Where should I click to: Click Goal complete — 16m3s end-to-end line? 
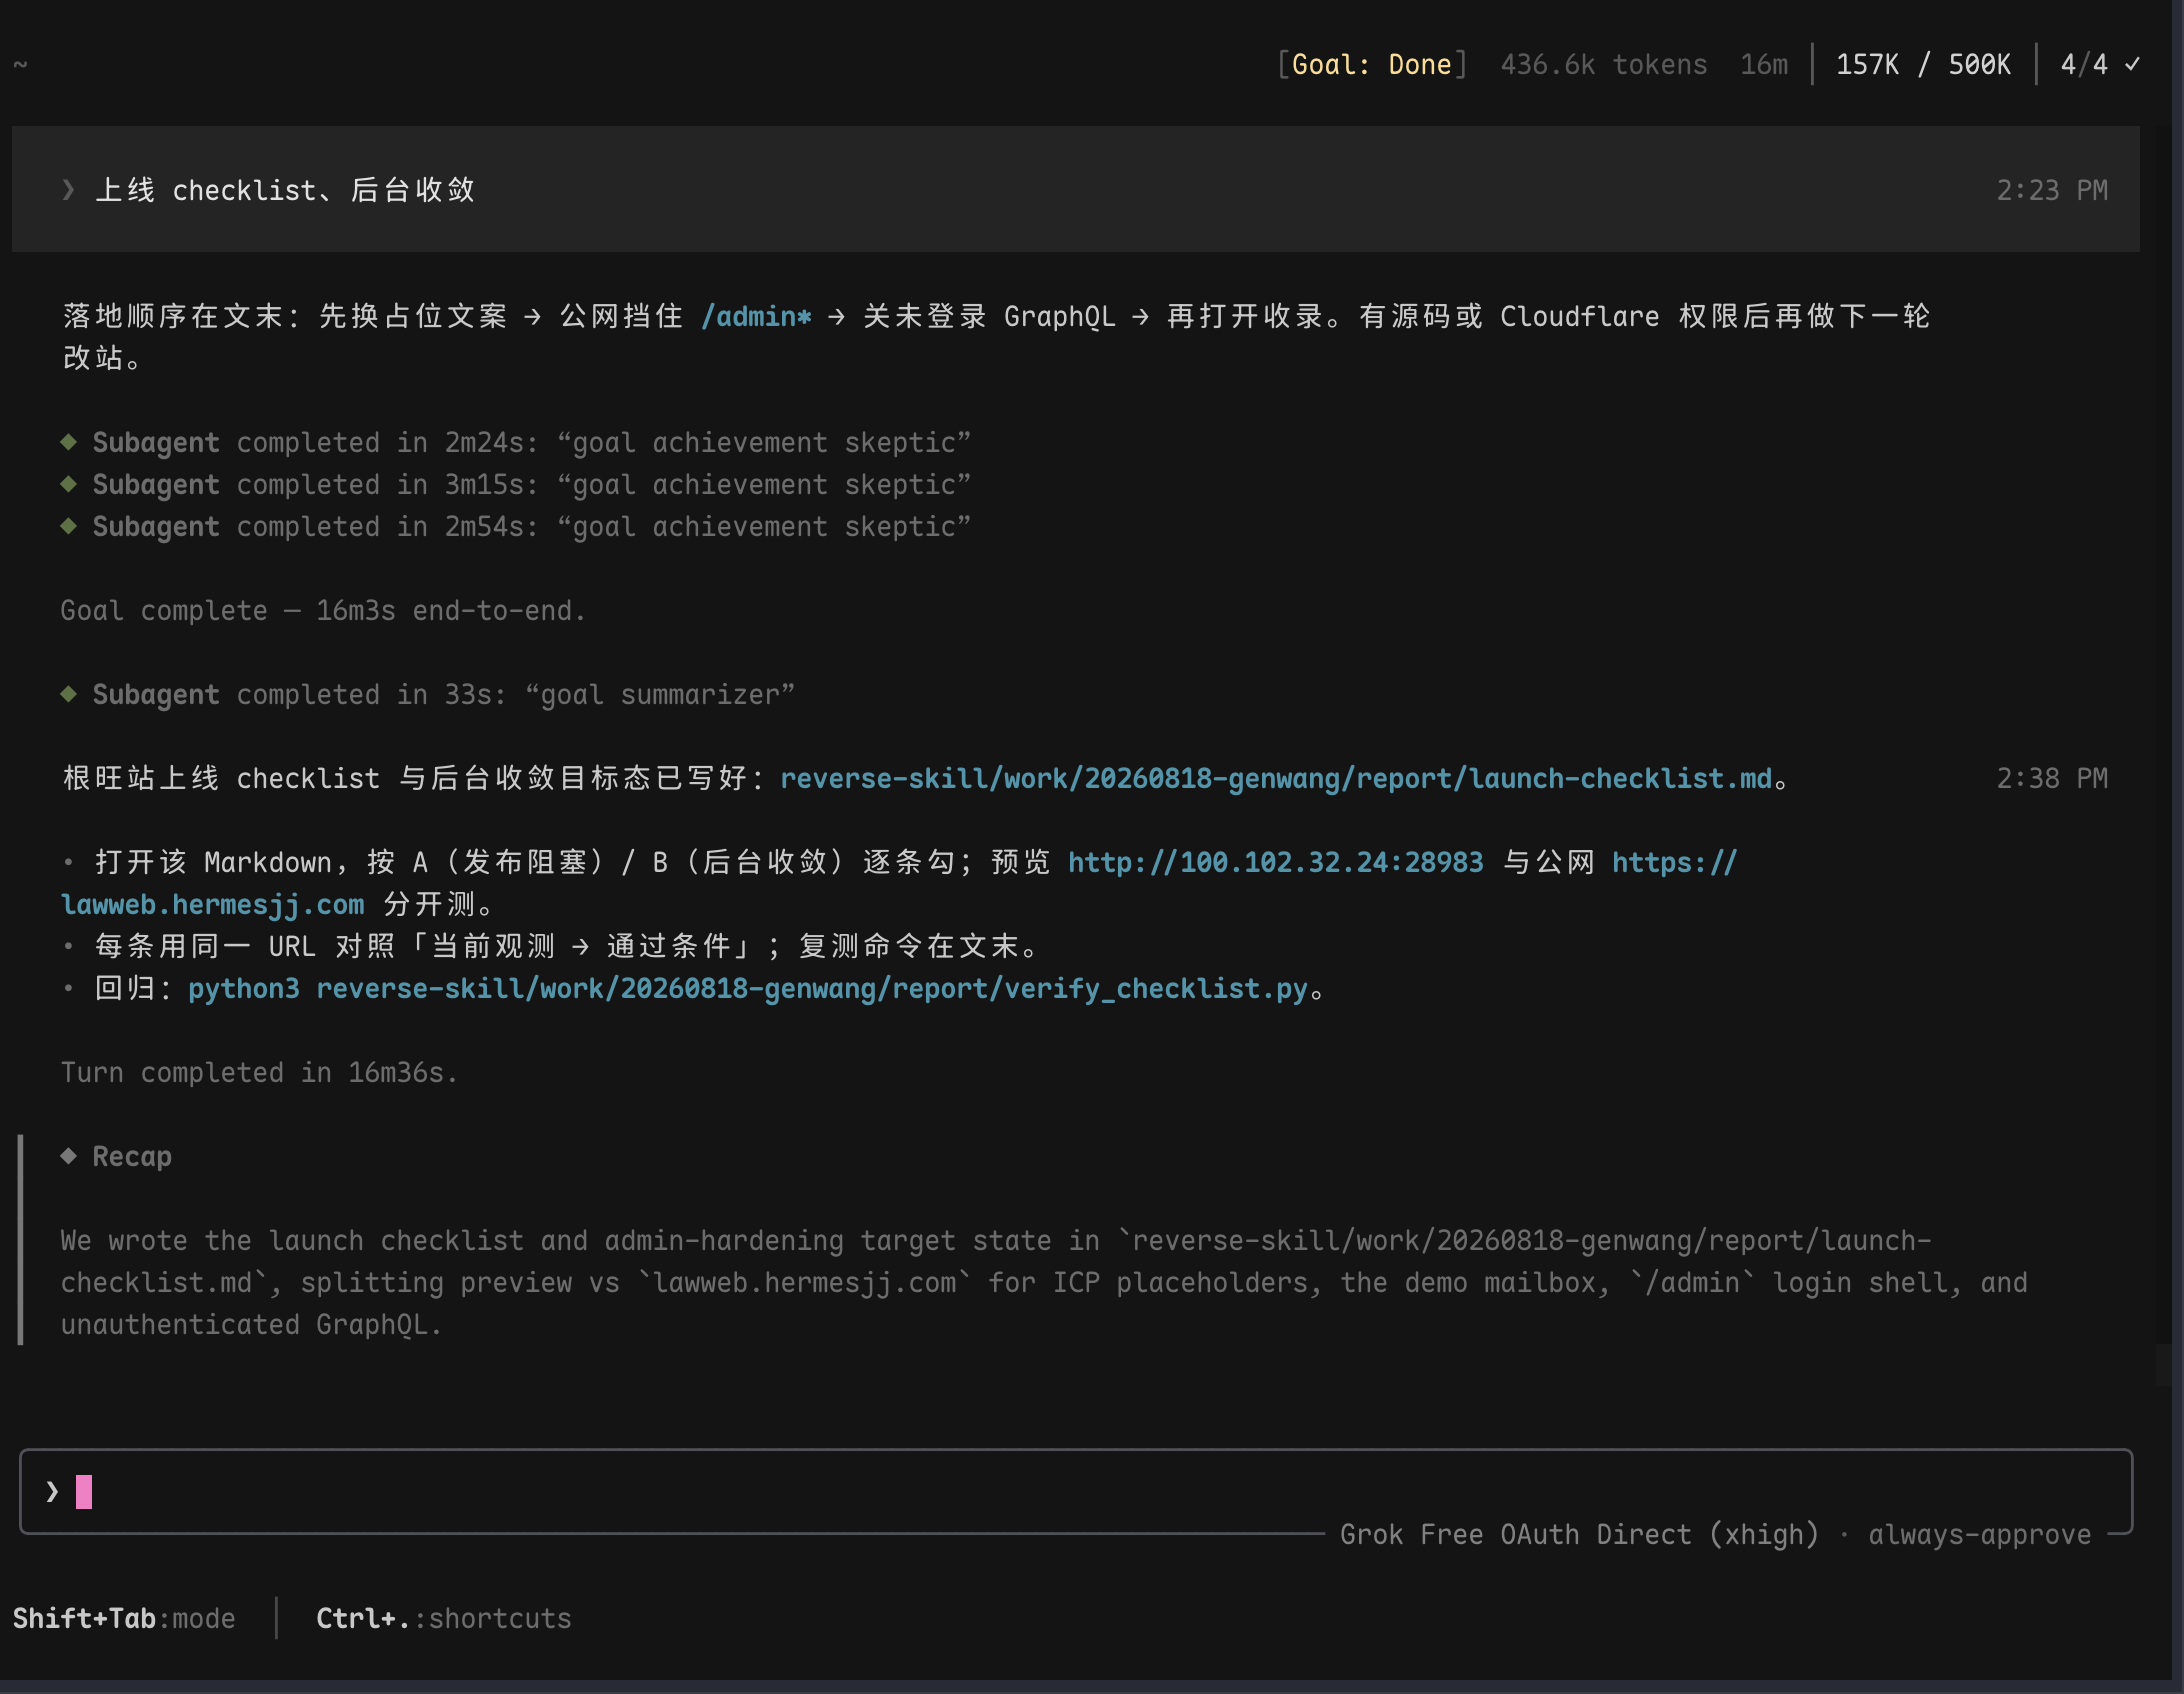[323, 610]
